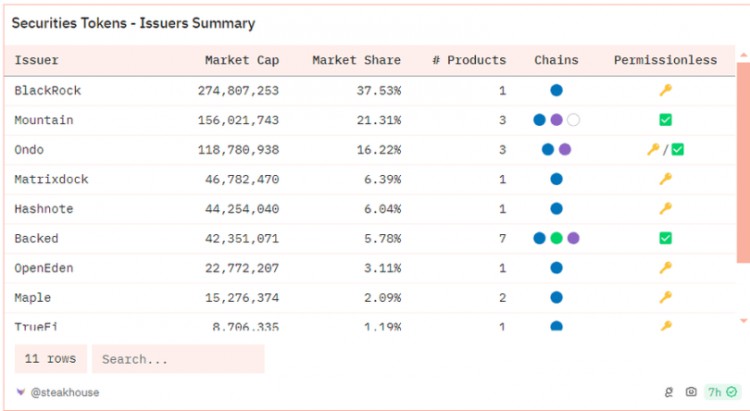The width and height of the screenshot is (750, 411).
Task: Sort by the Permissionless column header
Action: 665,60
